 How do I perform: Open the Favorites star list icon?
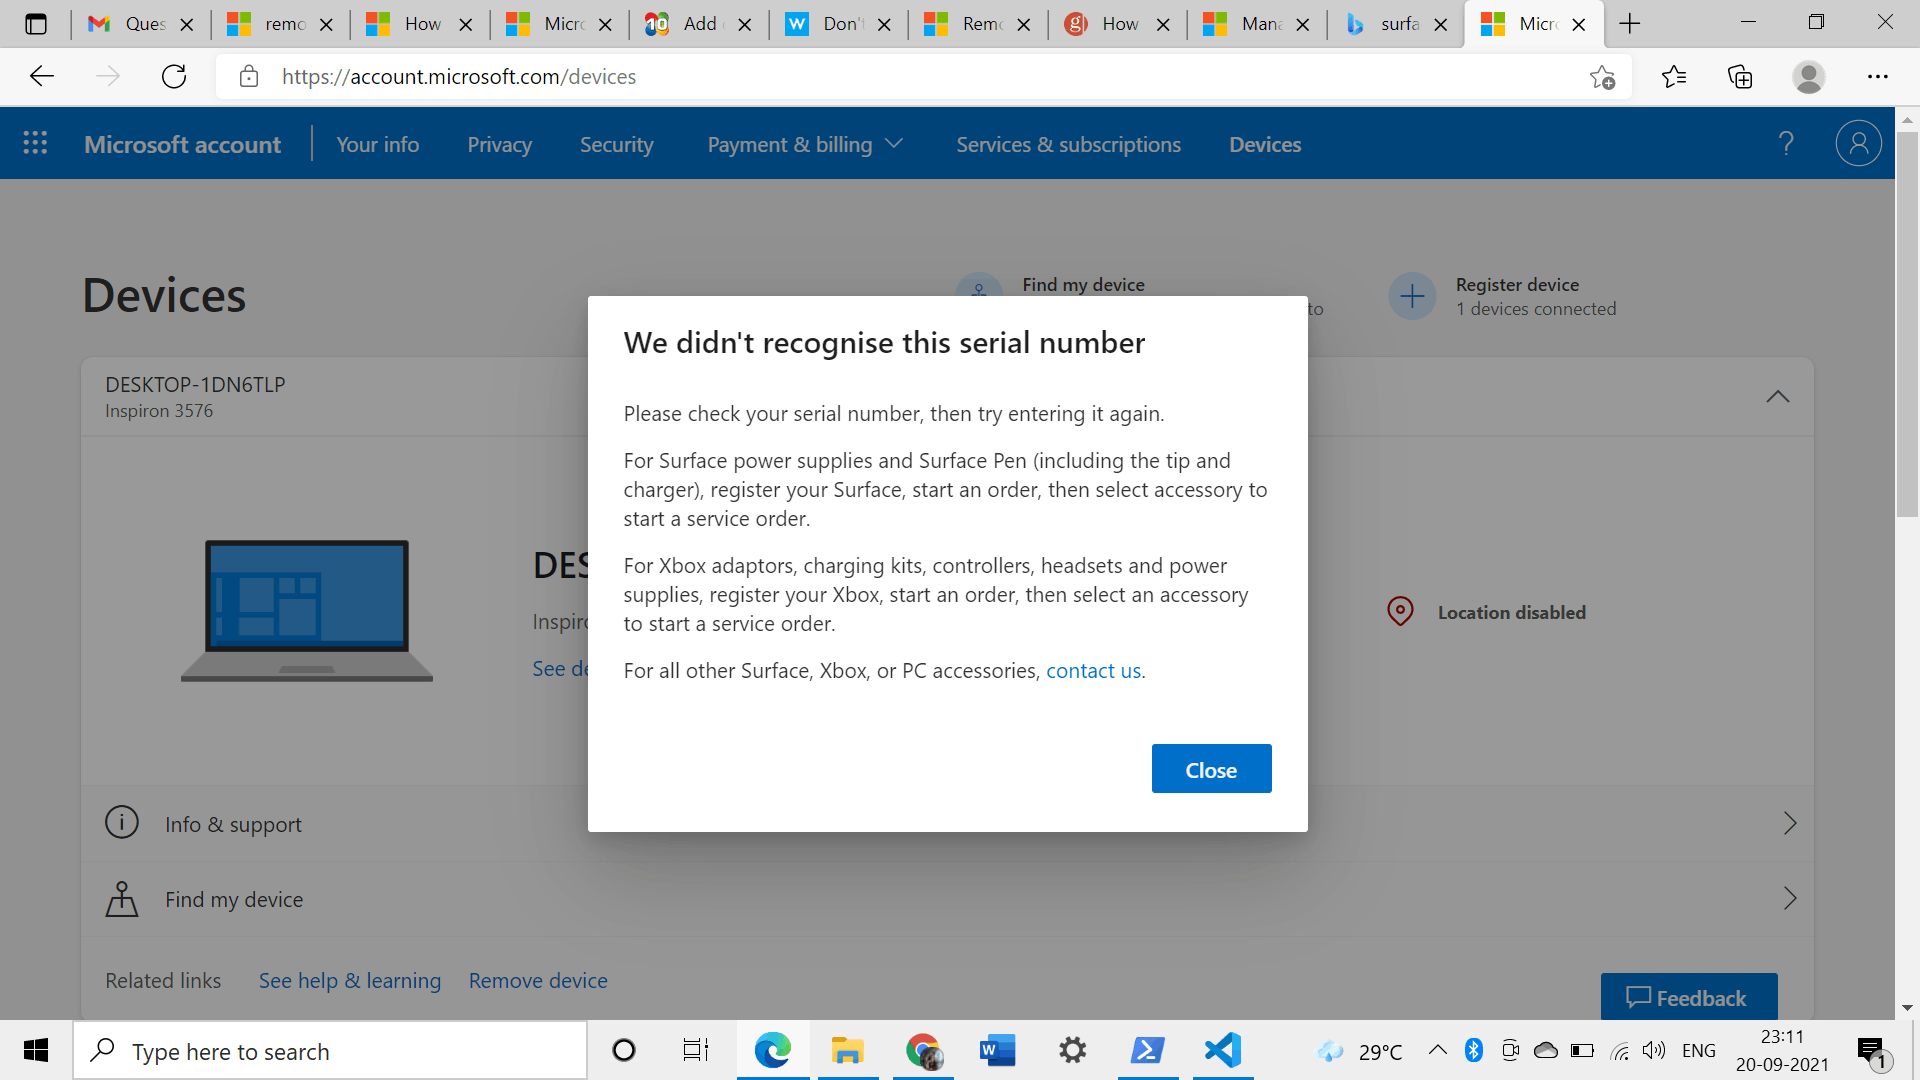coord(1673,77)
